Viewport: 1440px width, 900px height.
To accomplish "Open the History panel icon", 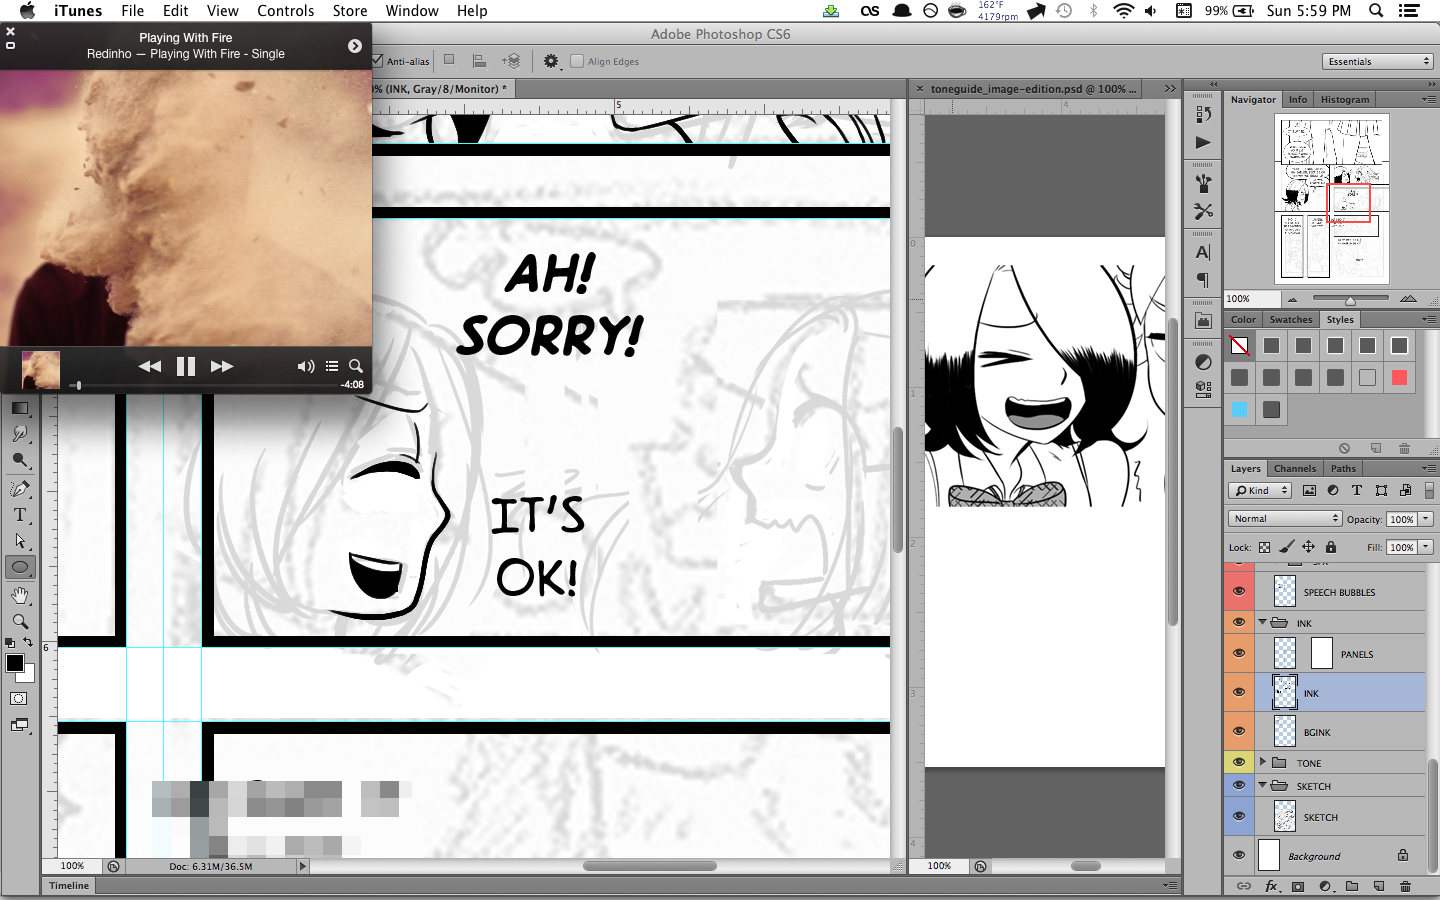I will click(x=1203, y=114).
